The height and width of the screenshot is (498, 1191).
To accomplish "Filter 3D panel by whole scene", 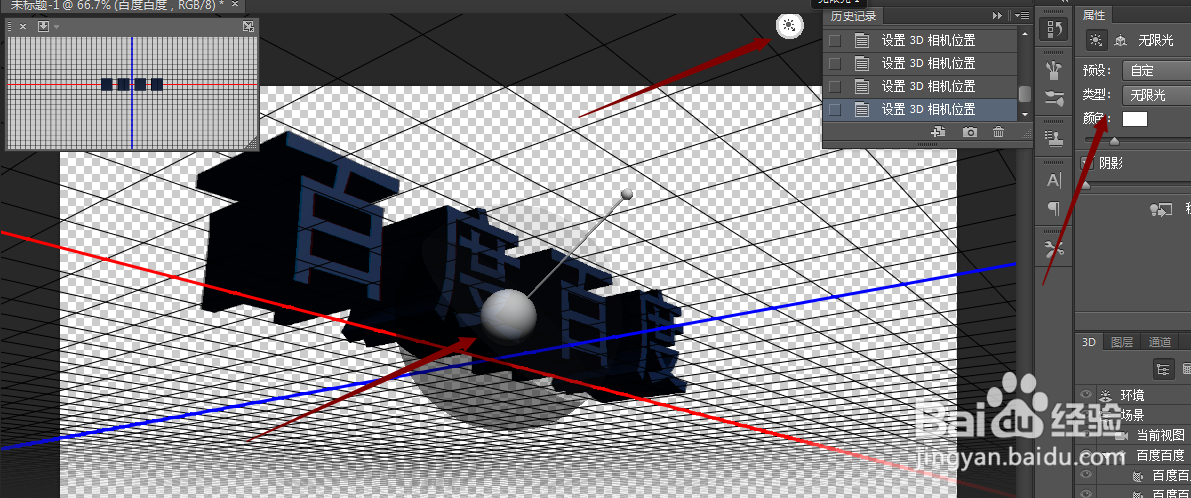I will 1163,369.
